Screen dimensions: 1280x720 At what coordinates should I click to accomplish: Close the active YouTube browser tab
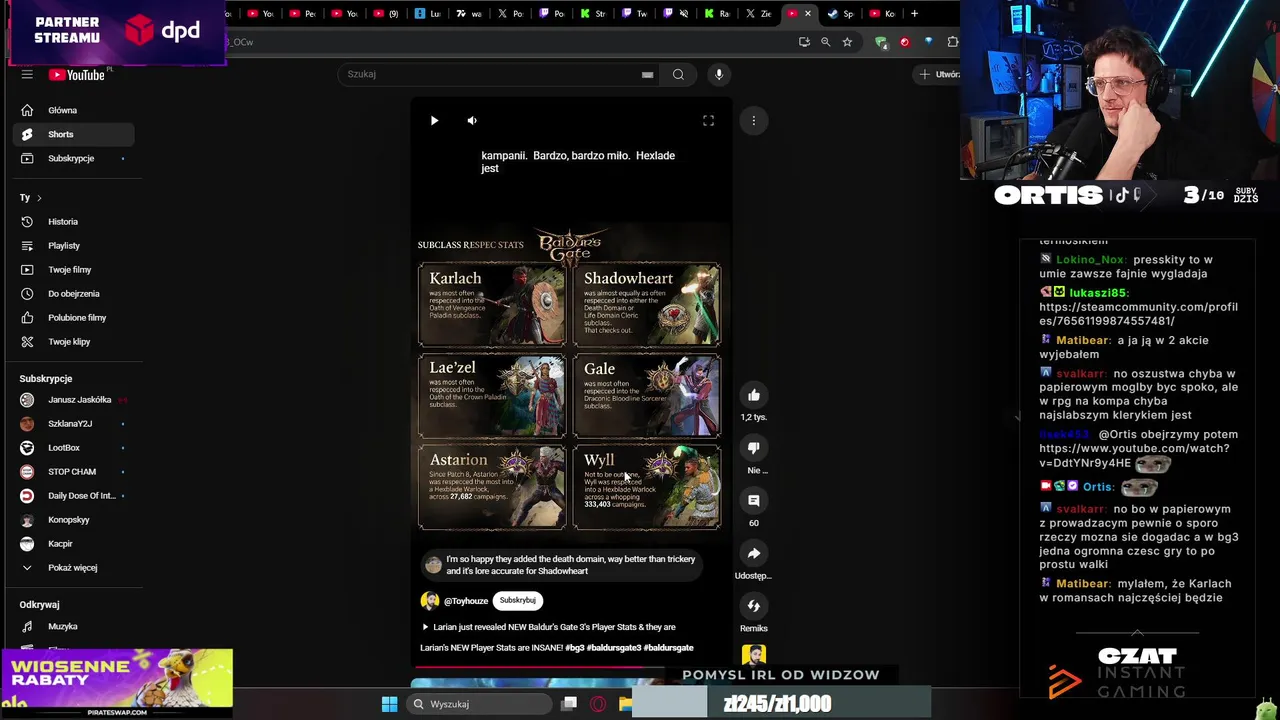pyautogui.click(x=808, y=13)
